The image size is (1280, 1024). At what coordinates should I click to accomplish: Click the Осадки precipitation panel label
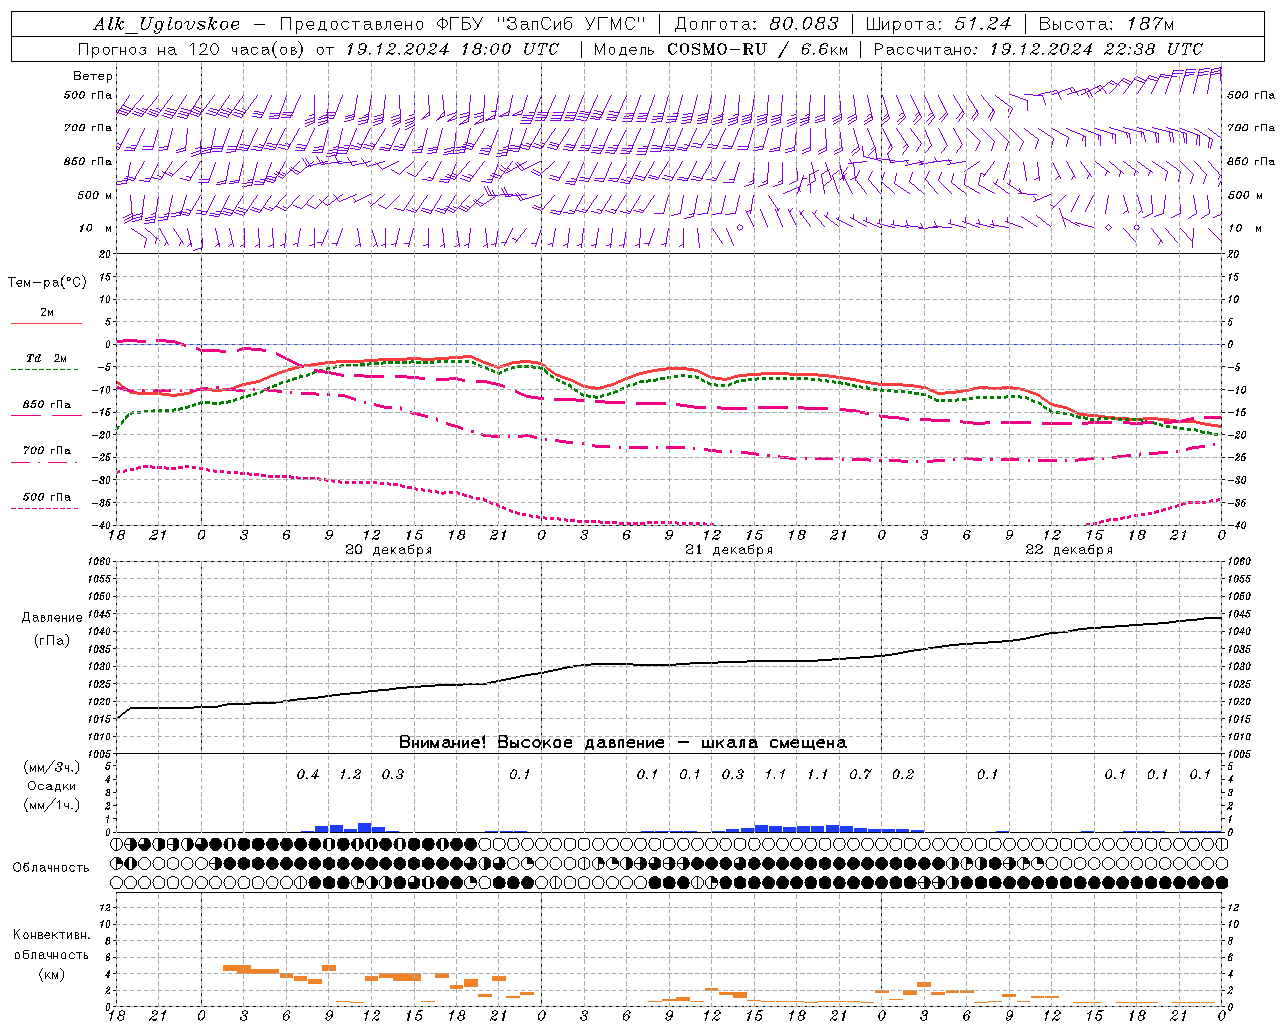click(x=51, y=786)
